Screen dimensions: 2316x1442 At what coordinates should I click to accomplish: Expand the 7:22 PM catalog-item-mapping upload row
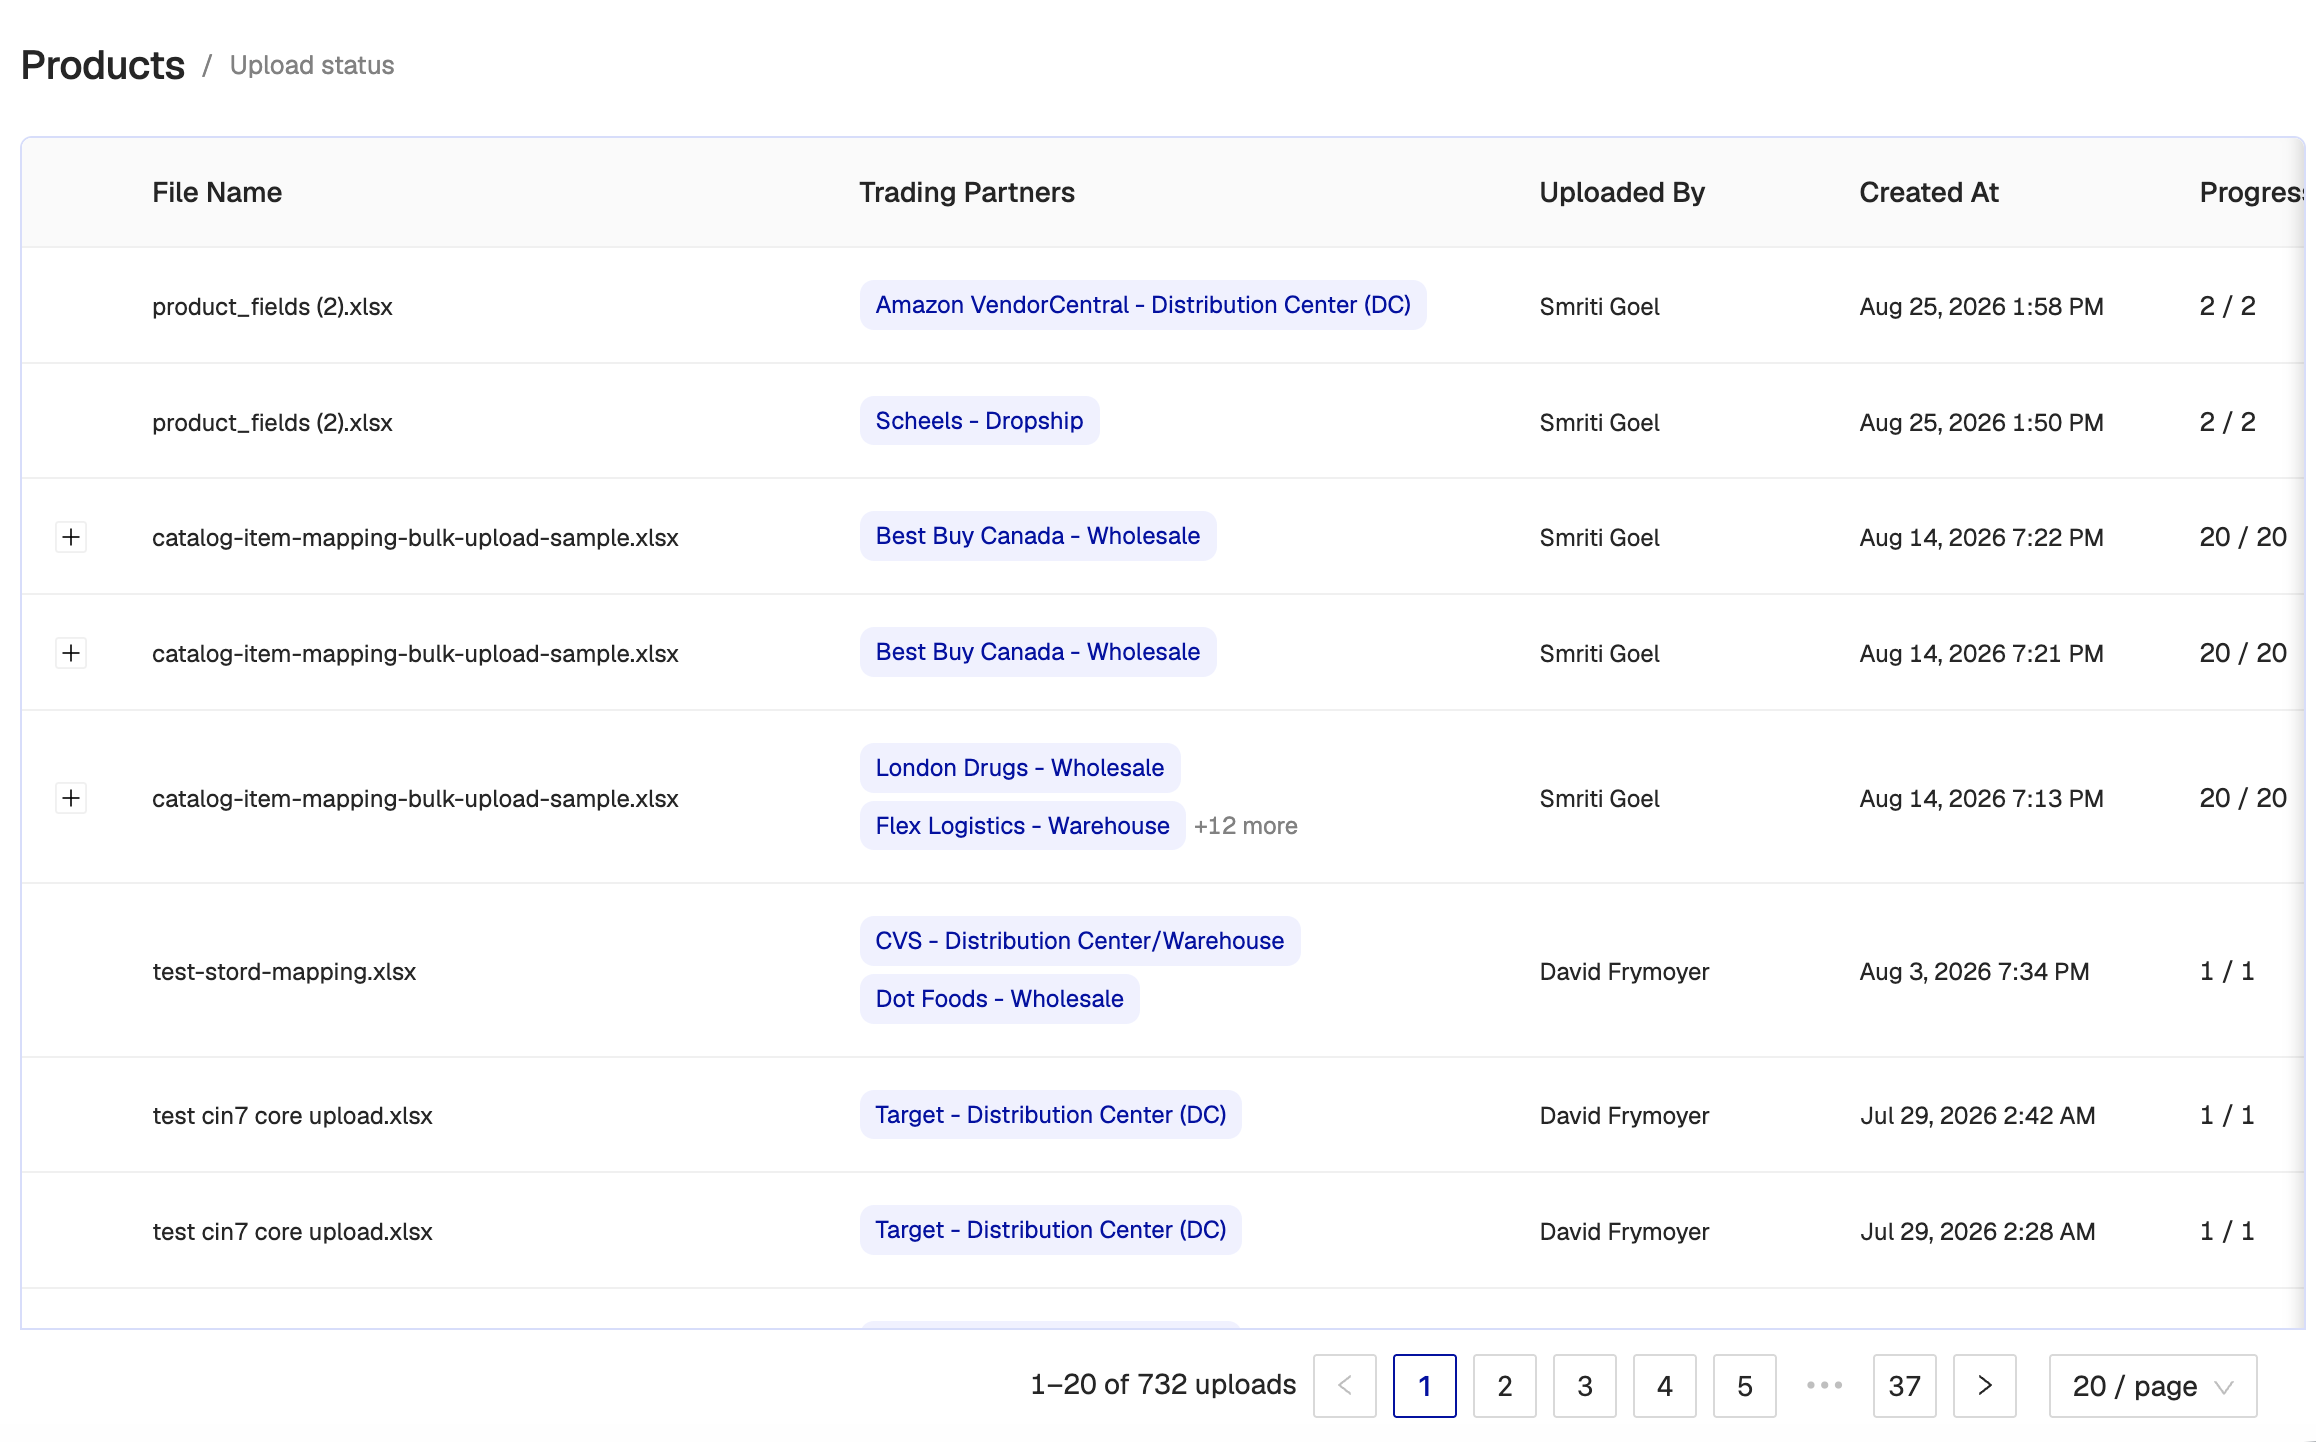coord(71,537)
